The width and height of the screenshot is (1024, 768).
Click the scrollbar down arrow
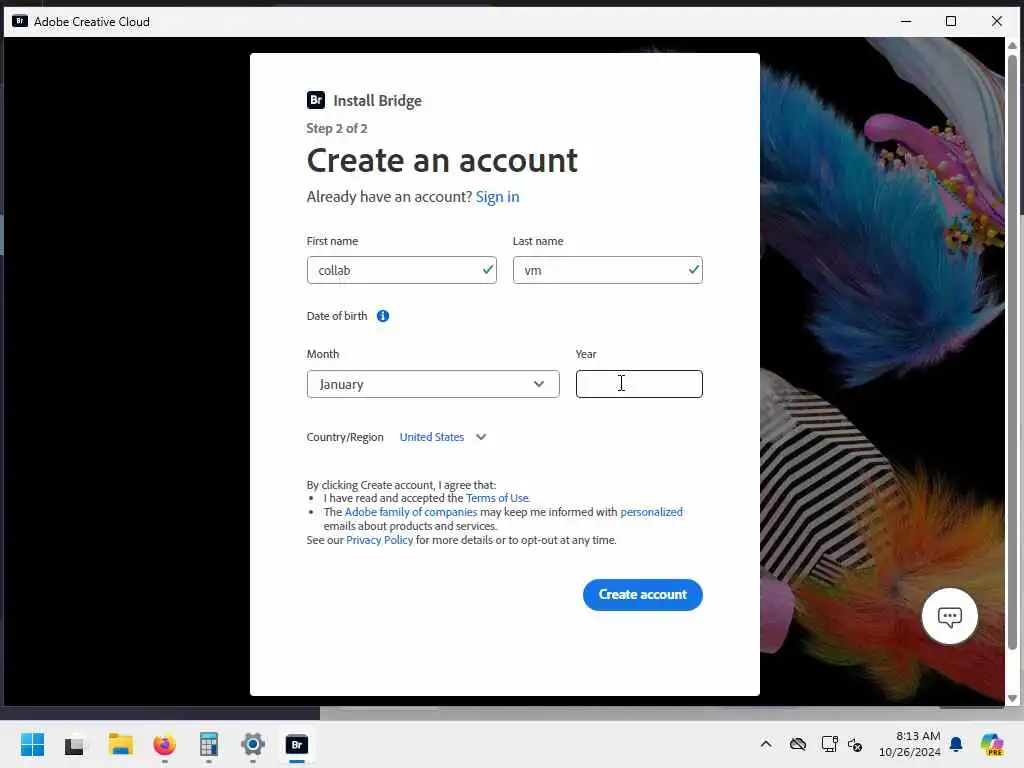[1012, 698]
